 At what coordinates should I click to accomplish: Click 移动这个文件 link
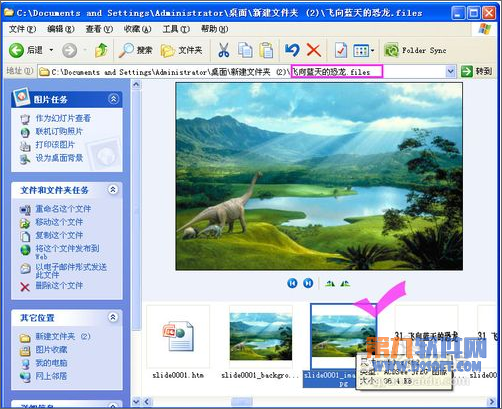point(59,222)
